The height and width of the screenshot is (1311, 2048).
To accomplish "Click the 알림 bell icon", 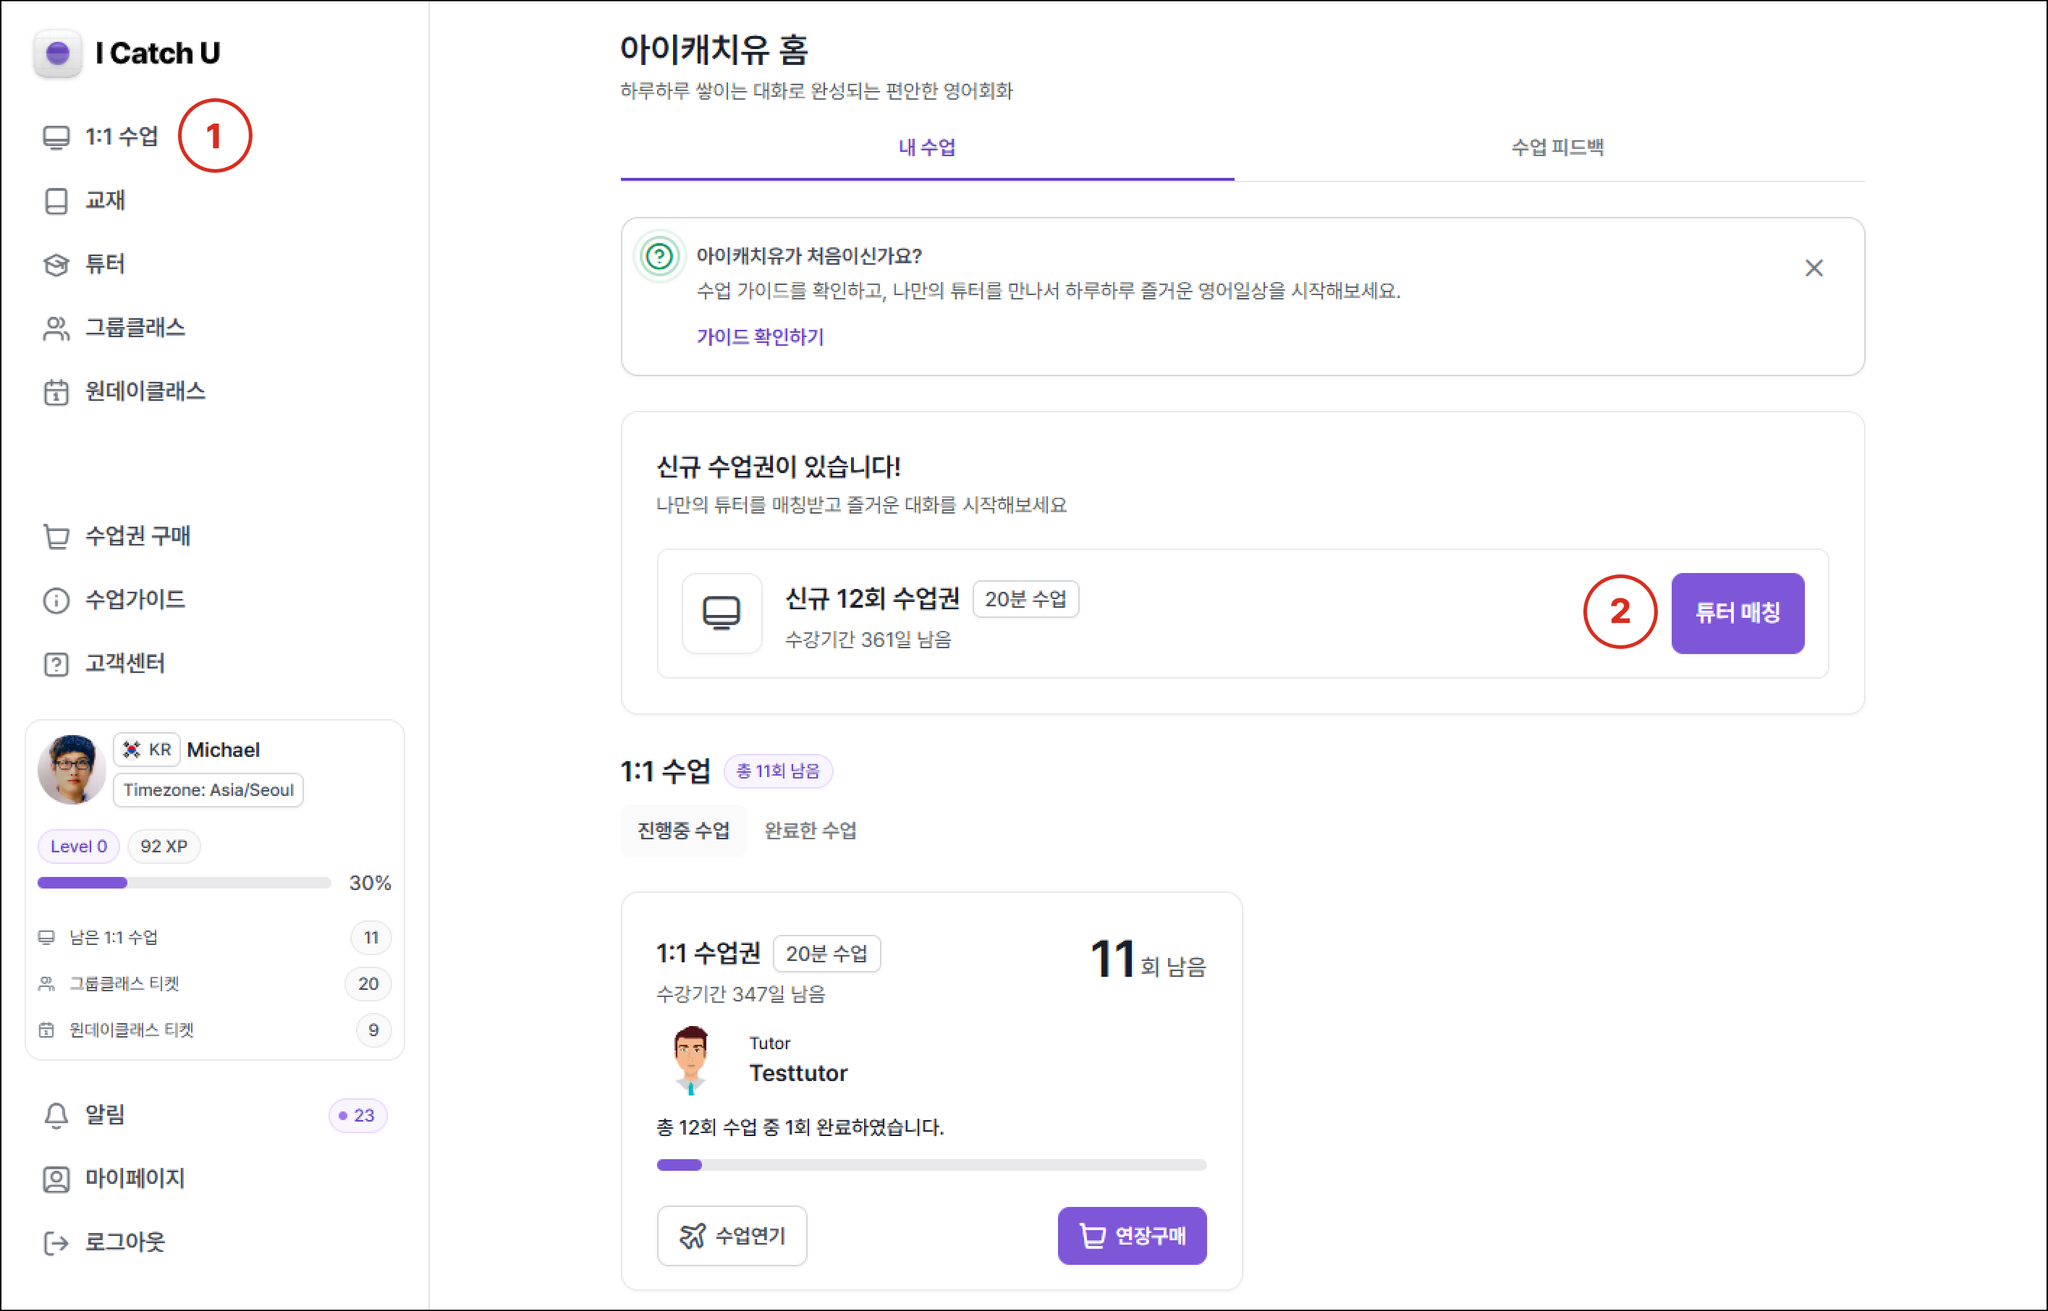I will pyautogui.click(x=56, y=1115).
